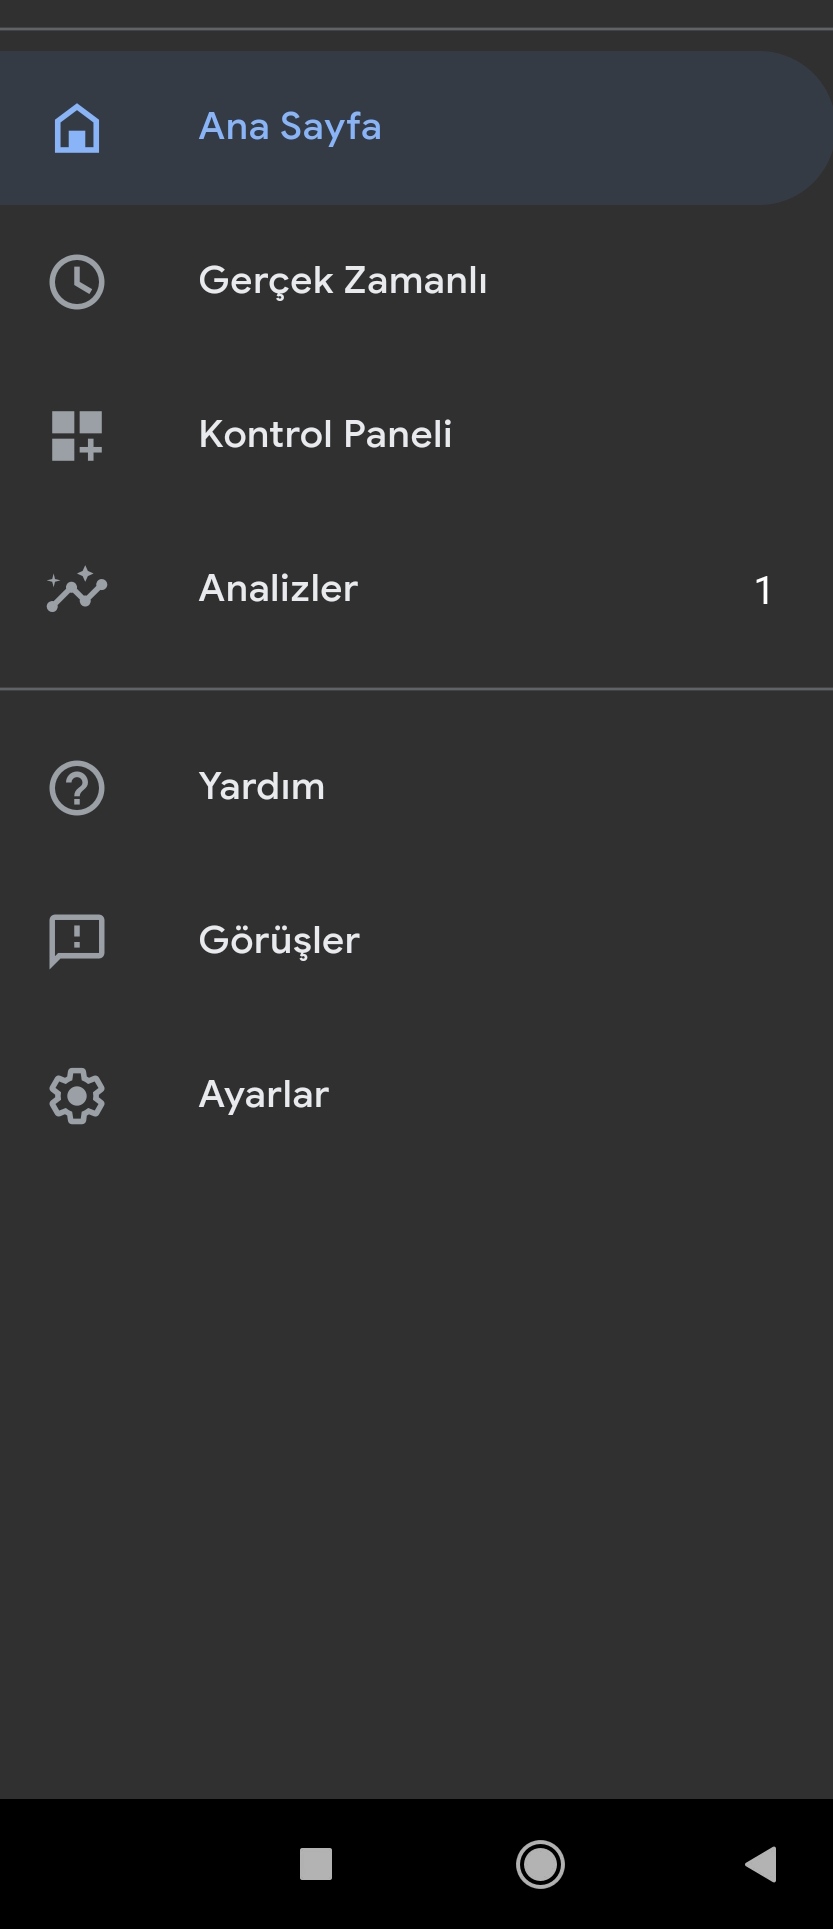Screen dimensions: 833x1929
Task: Click the Analizler sparkle chart icon
Action: (x=77, y=589)
